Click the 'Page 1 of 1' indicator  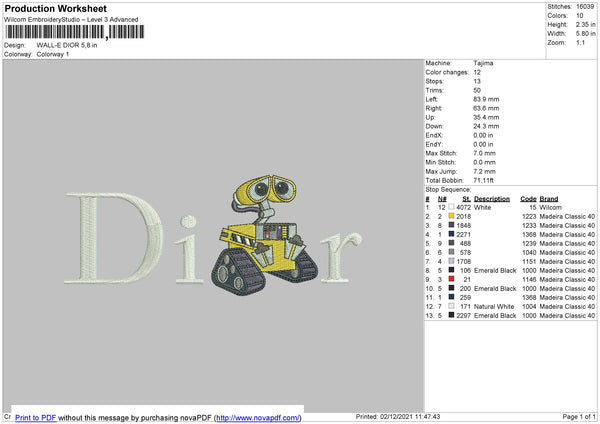579,416
